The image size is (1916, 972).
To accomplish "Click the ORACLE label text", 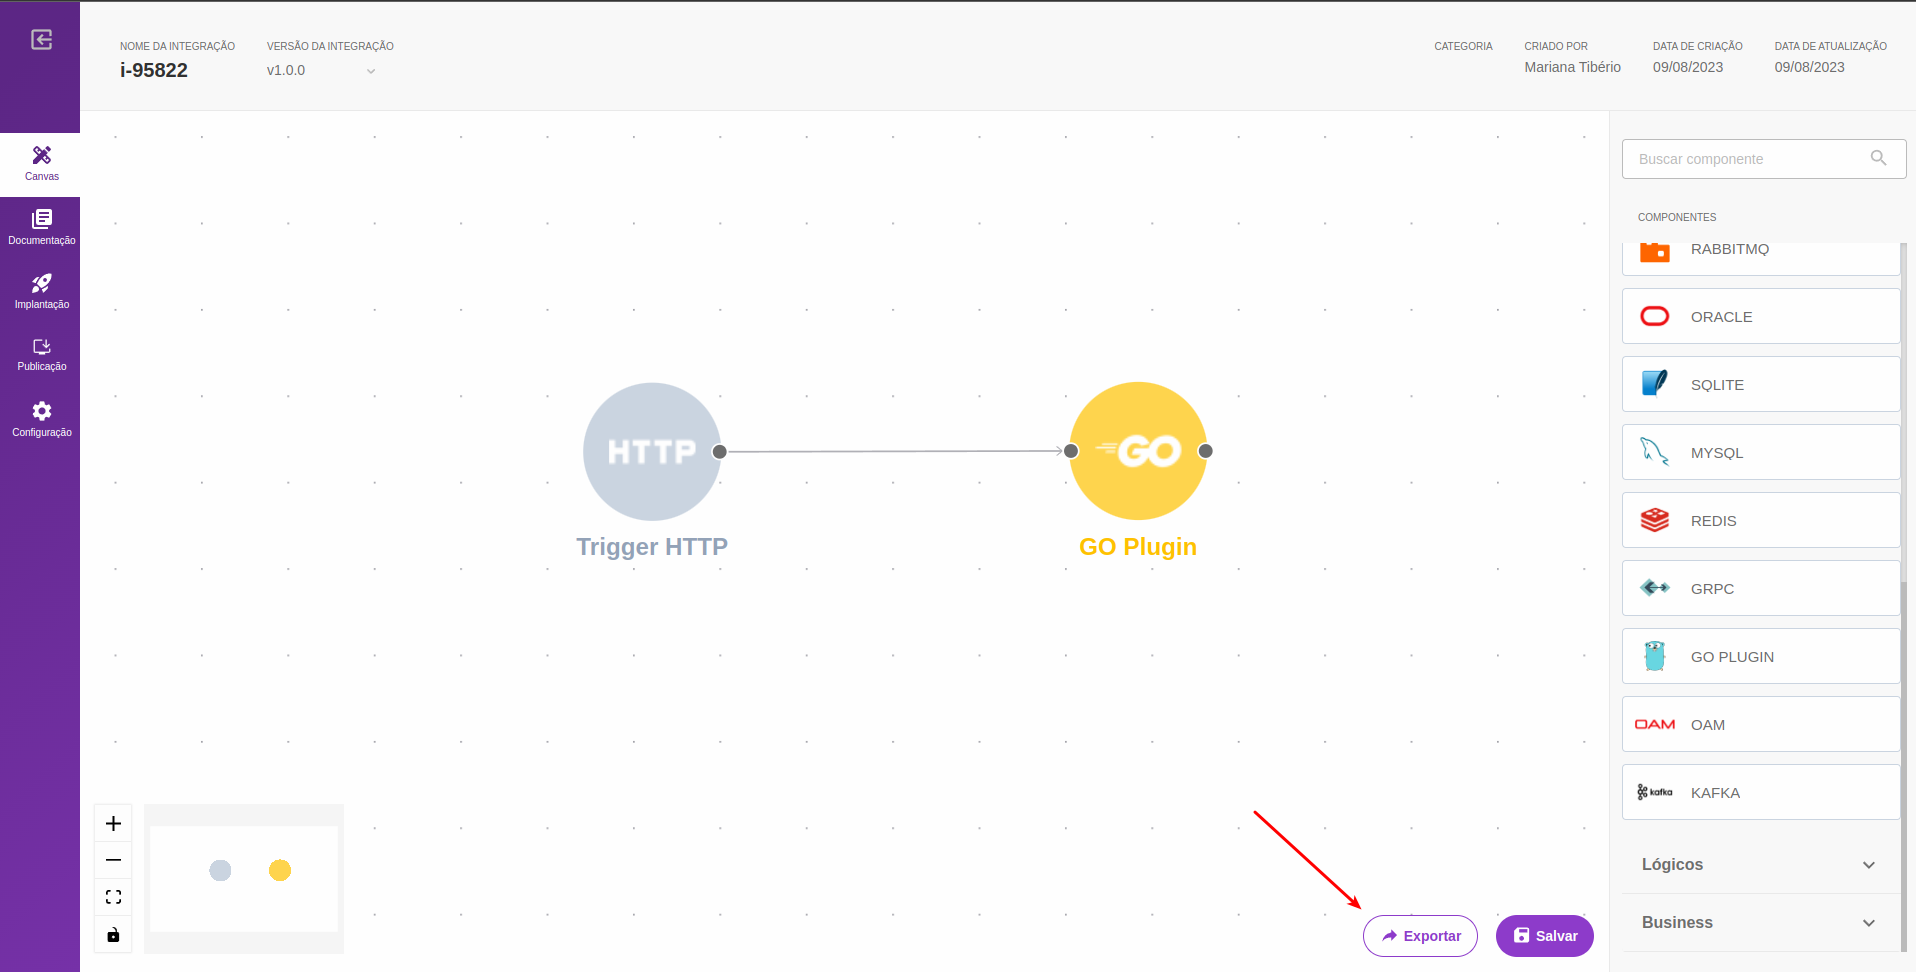I will pos(1721,317).
